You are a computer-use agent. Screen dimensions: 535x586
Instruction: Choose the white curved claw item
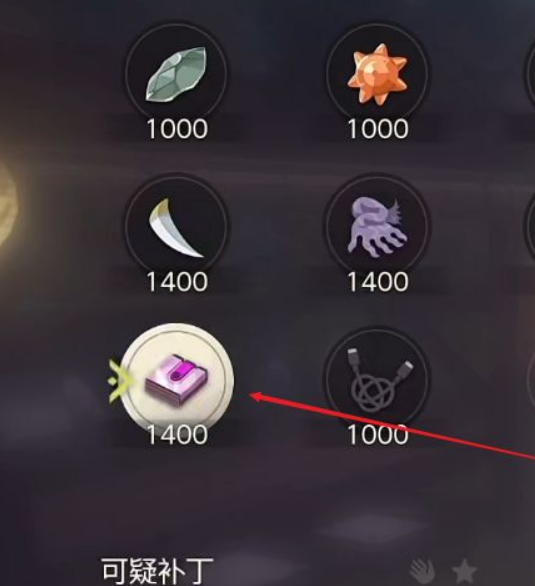tap(176, 227)
